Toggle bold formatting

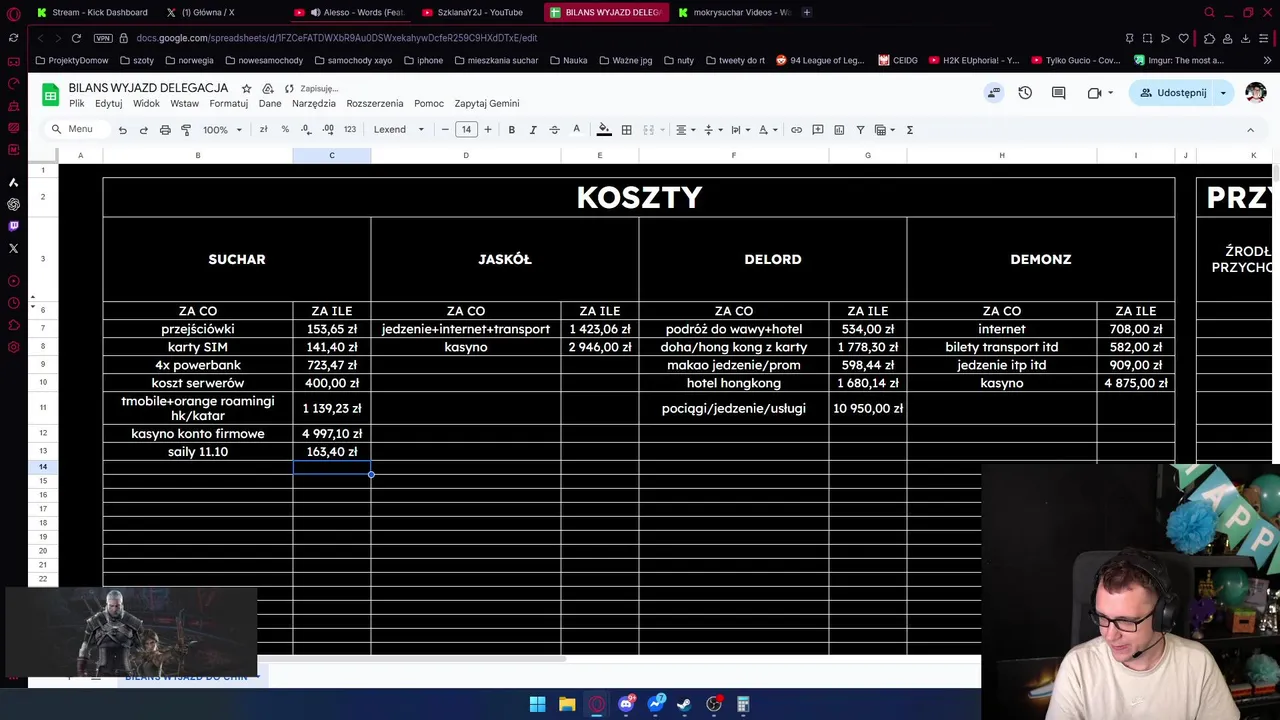click(x=511, y=130)
